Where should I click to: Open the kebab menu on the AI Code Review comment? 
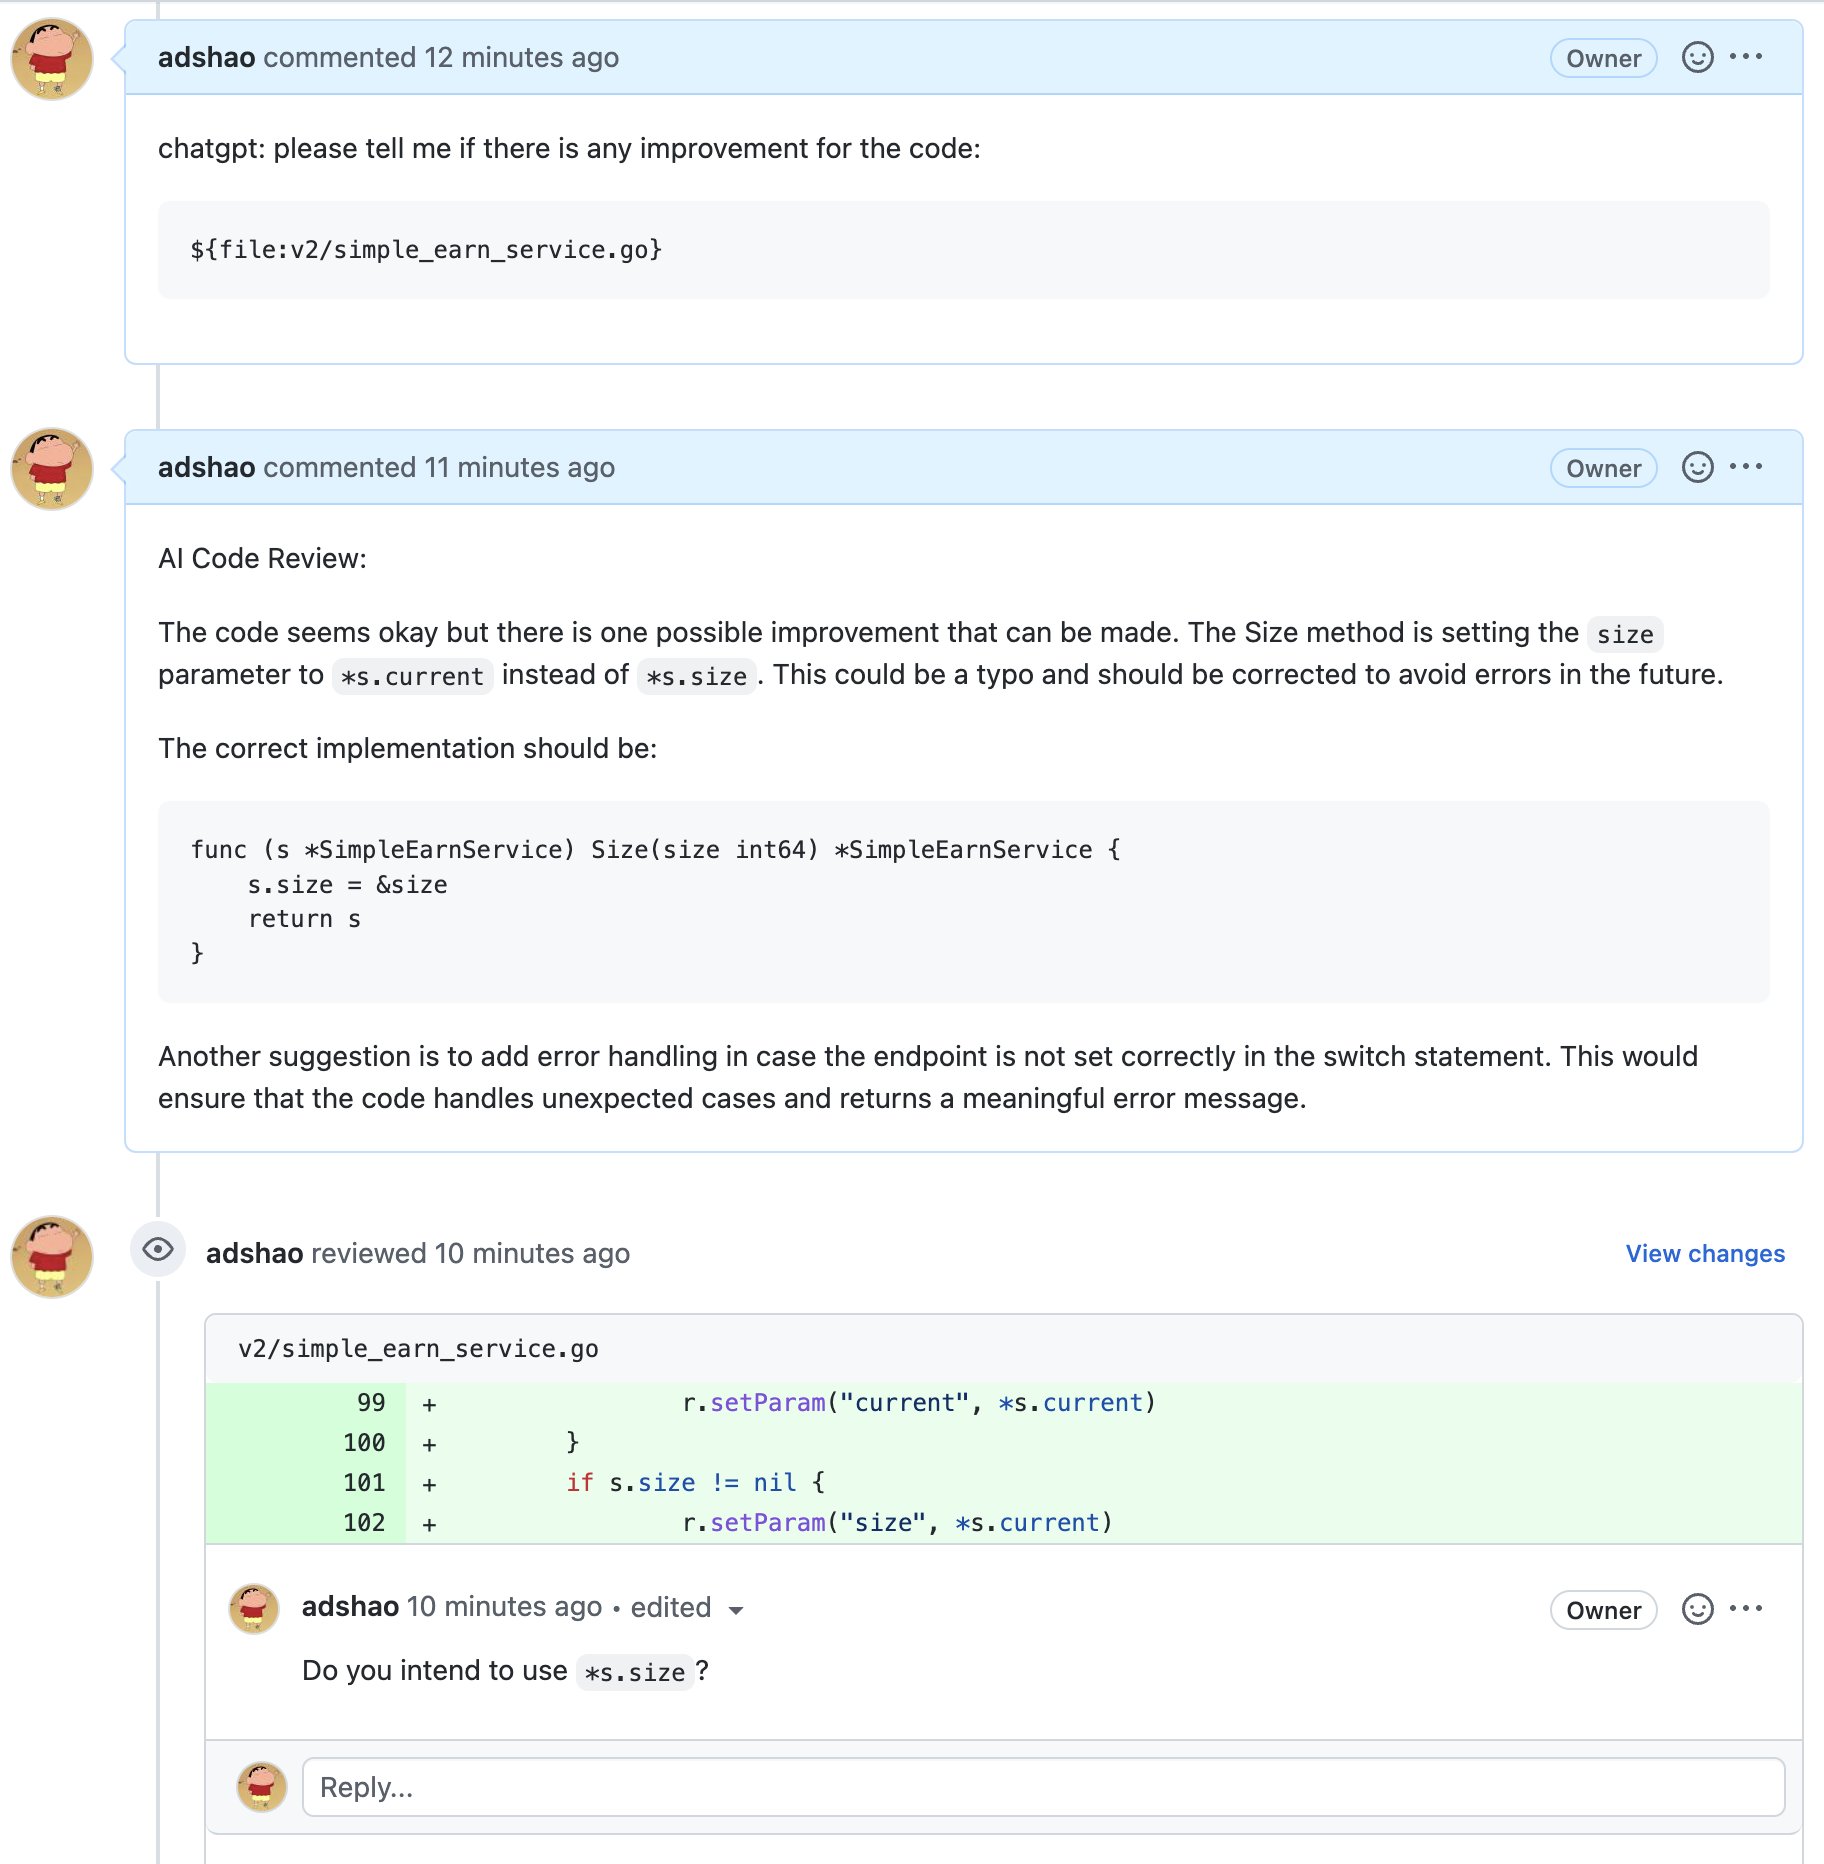(x=1746, y=466)
